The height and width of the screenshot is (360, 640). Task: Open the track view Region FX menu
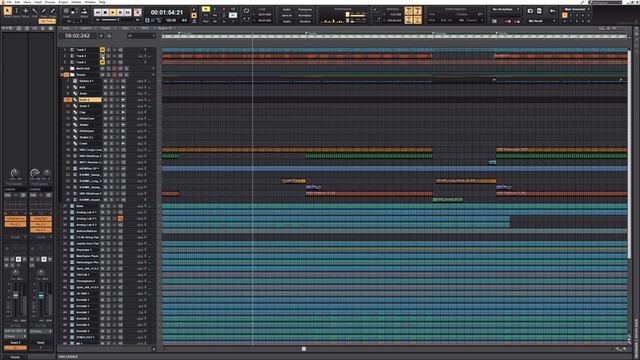click(x=165, y=28)
